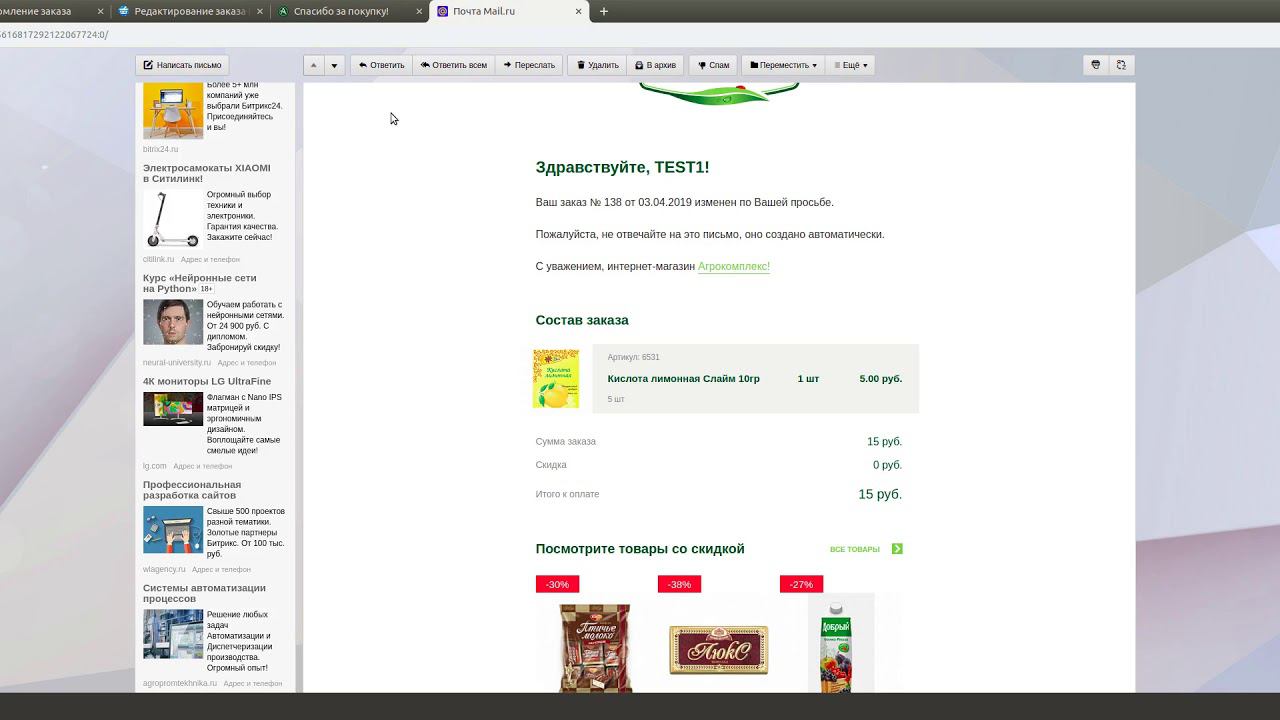Open a new browser tab with plus
Viewport: 1280px width, 720px height.
click(x=604, y=11)
